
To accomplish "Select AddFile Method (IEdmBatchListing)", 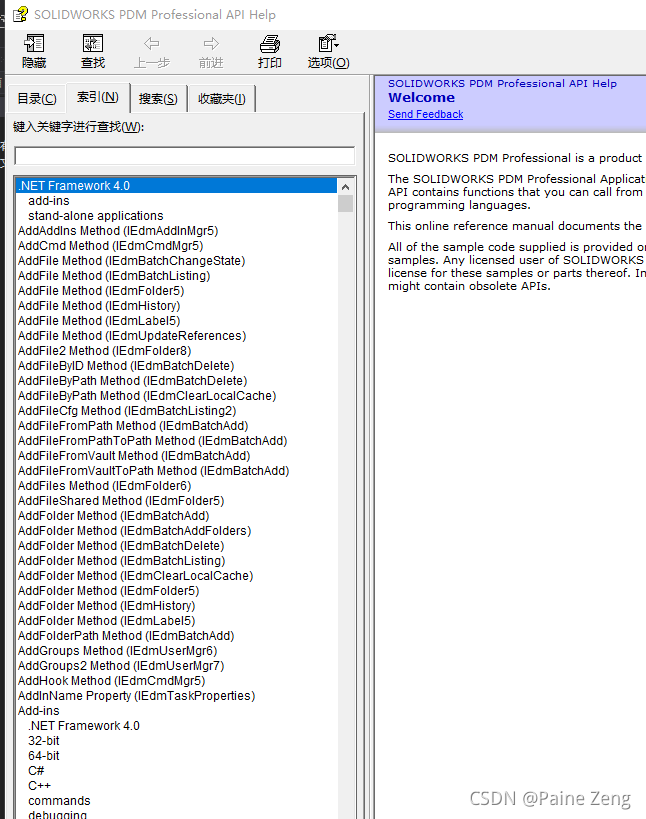I will tap(114, 276).
